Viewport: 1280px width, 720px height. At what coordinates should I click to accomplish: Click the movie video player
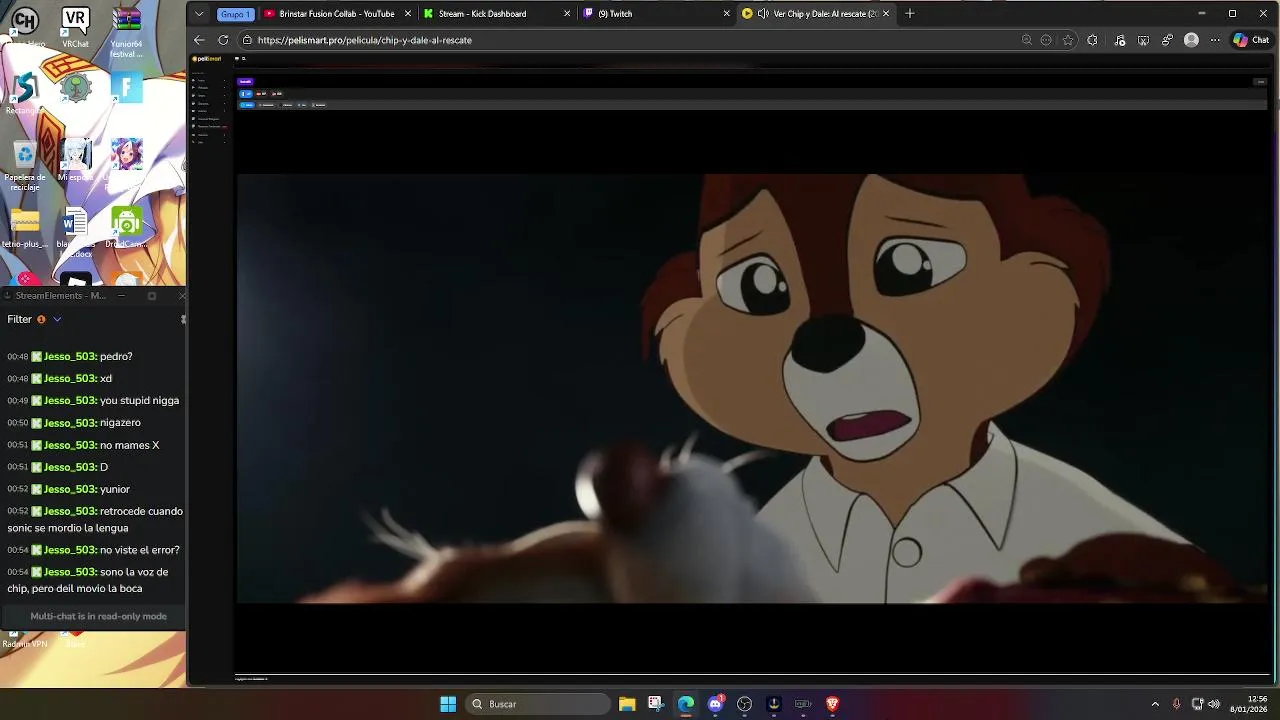coord(752,388)
